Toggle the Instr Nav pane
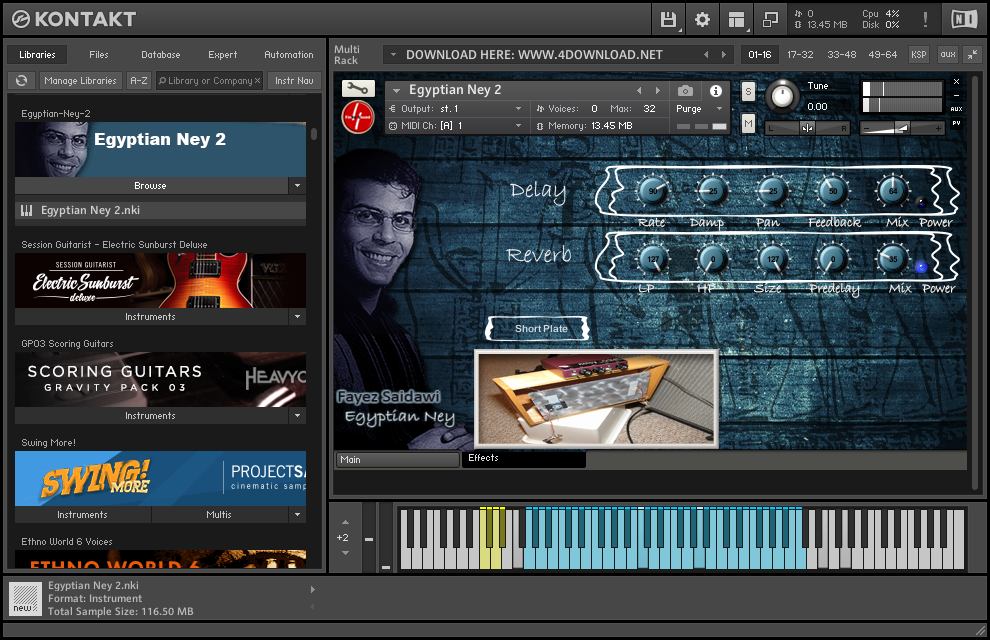This screenshot has width=990, height=640. coord(294,81)
